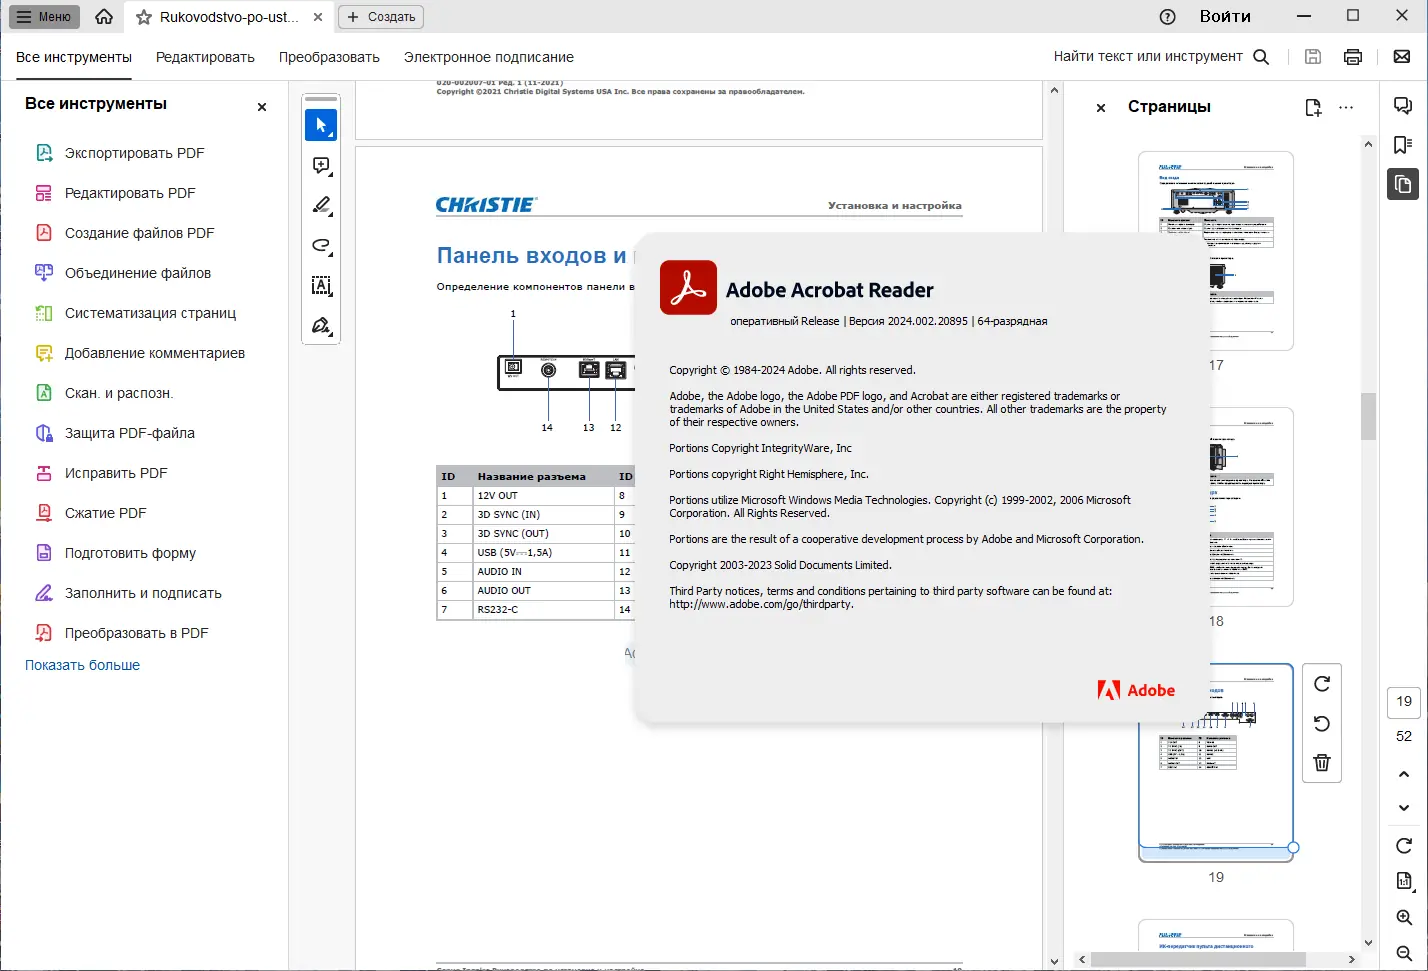This screenshot has height=971, width=1428.
Task: Close the Все инструменты panel
Action: pyautogui.click(x=262, y=107)
